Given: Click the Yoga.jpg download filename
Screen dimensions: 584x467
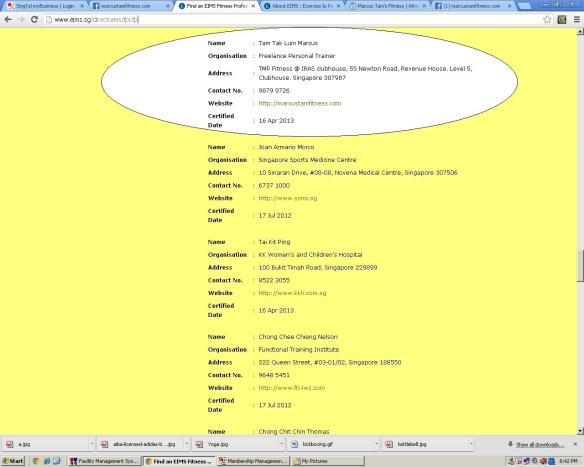Looking at the screenshot, I should [218, 444].
